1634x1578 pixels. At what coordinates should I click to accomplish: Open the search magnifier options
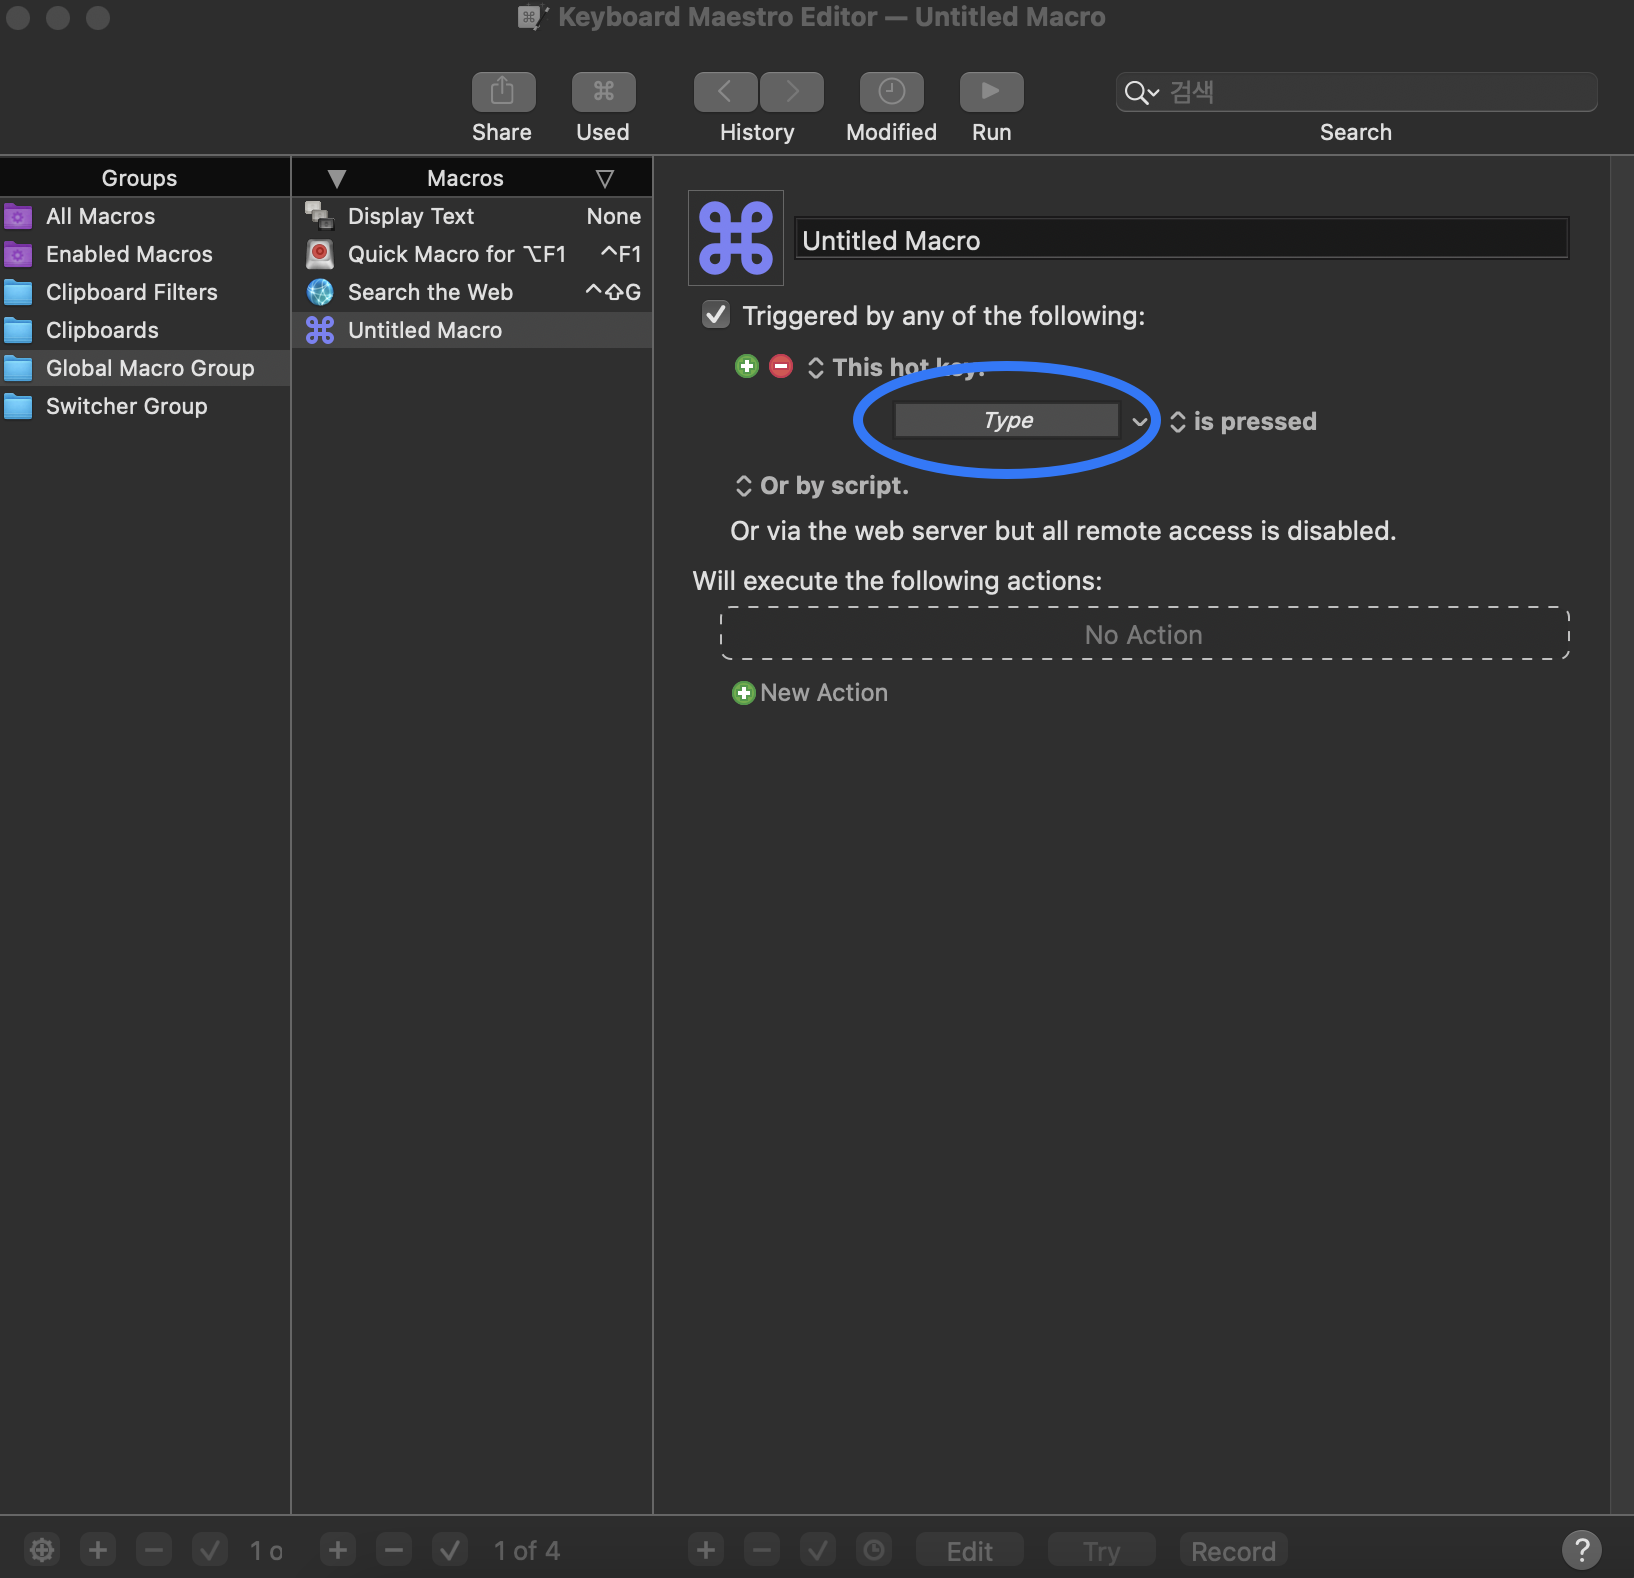(1141, 93)
